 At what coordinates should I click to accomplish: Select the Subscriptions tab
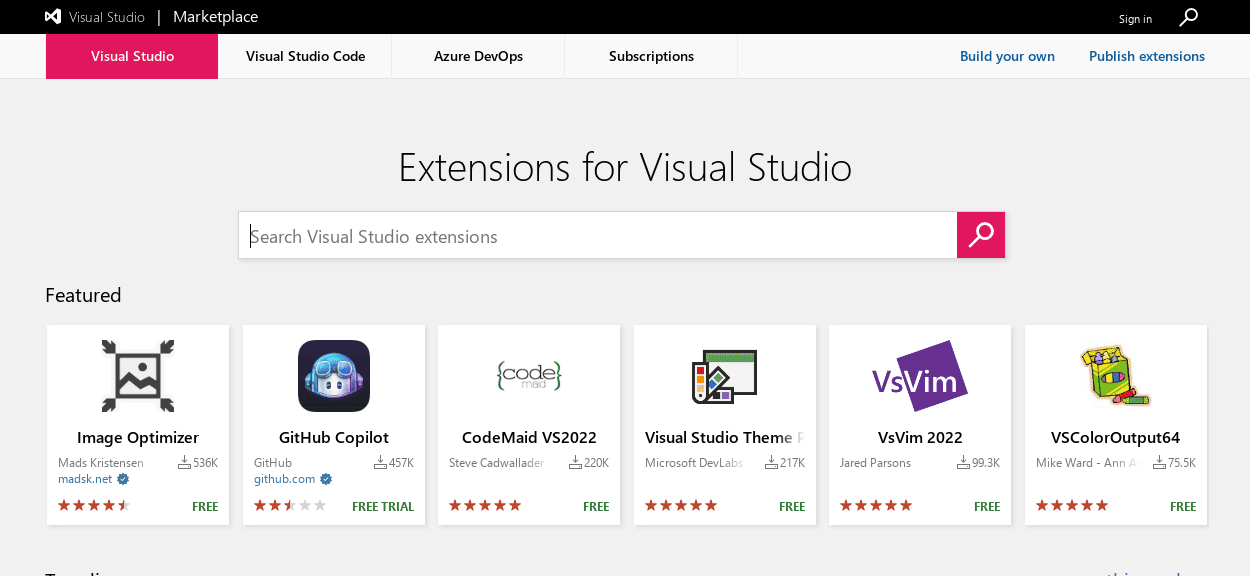[x=651, y=56]
